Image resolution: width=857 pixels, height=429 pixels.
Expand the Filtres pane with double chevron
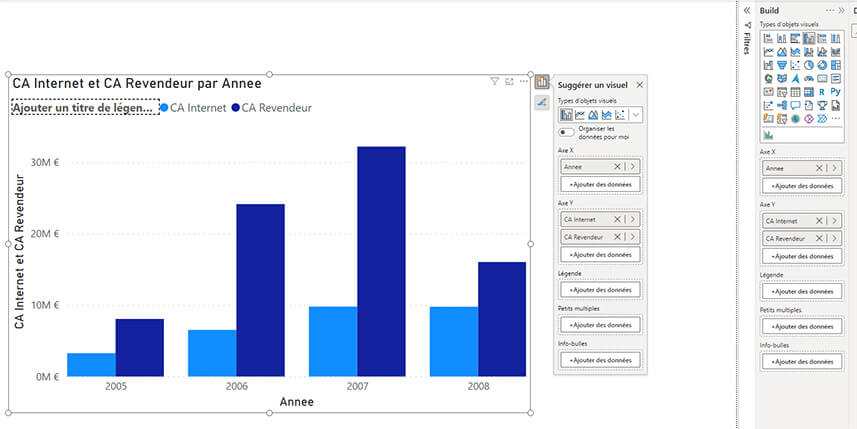click(x=747, y=10)
